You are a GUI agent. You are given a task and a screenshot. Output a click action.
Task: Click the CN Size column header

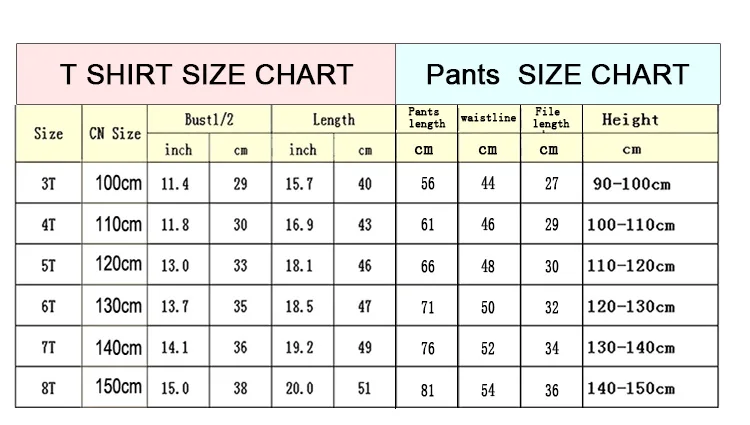pos(115,133)
